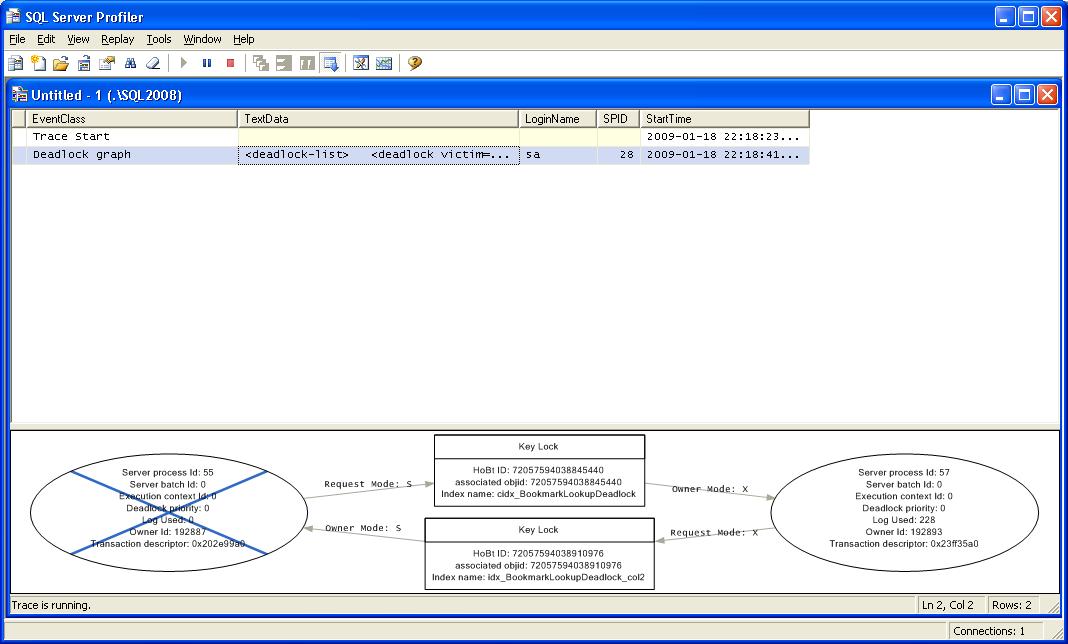Toggle the Auto Scroll Window icon

[331, 63]
